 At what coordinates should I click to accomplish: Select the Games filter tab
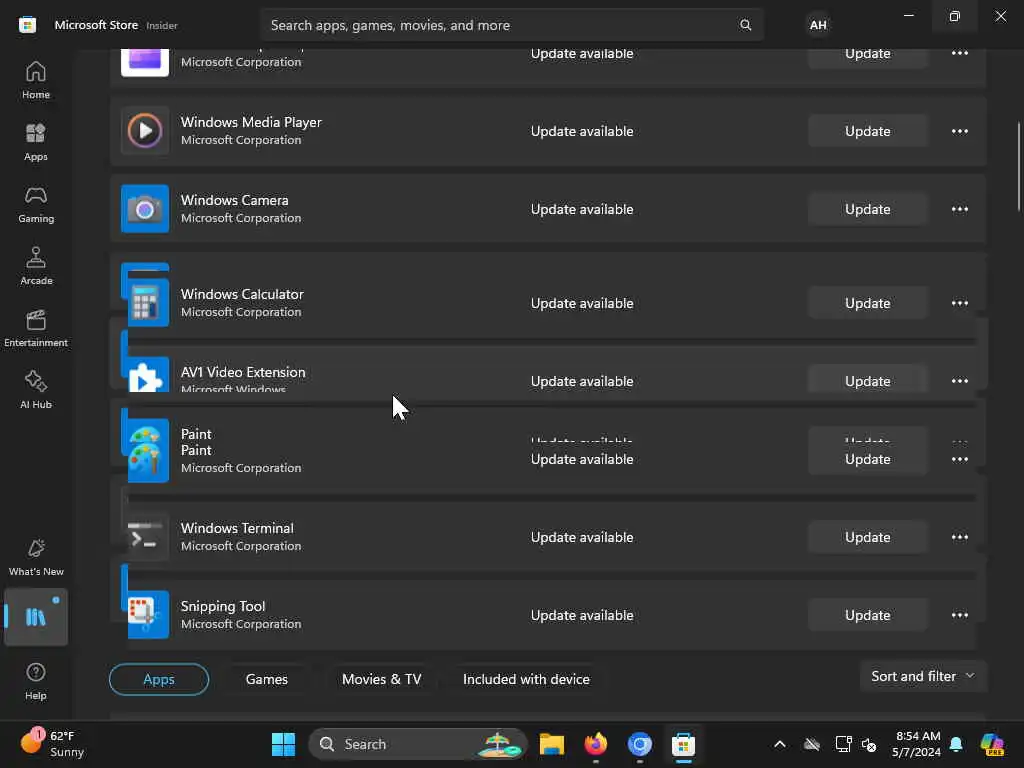click(266, 679)
